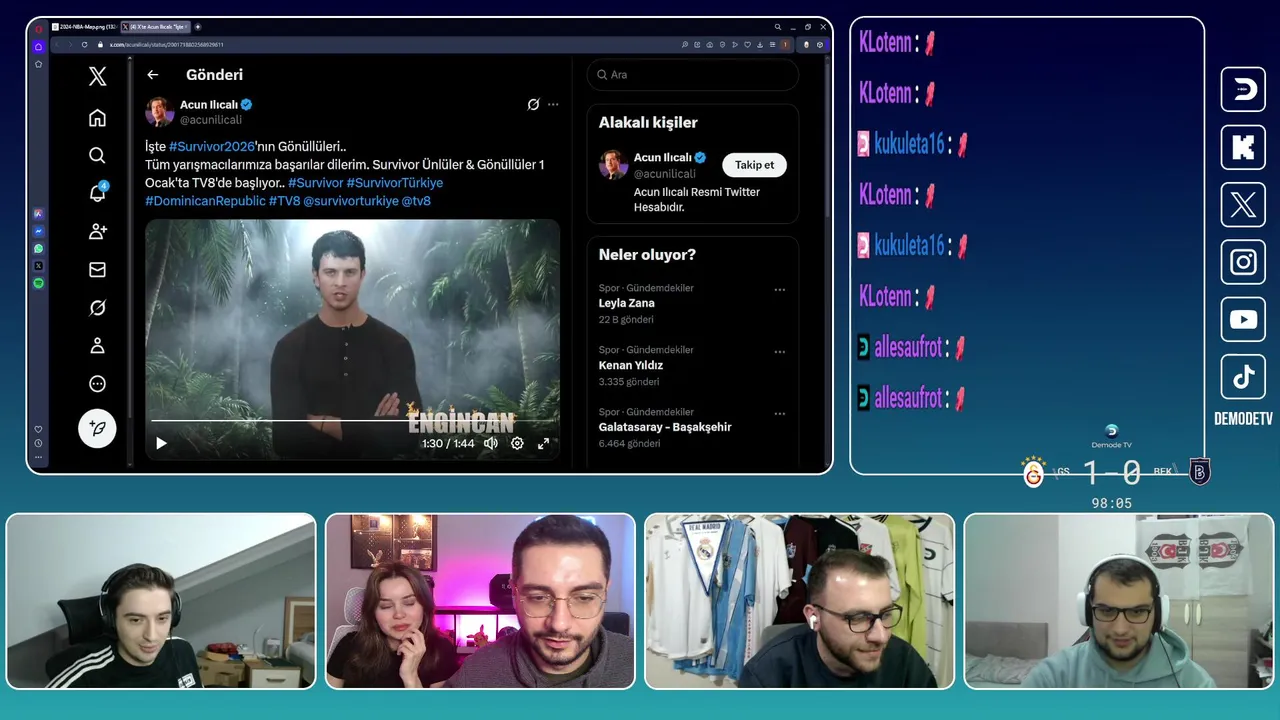Follow Acun Ilıcalı with Takip et
Viewport: 1280px width, 720px height.
coord(755,165)
